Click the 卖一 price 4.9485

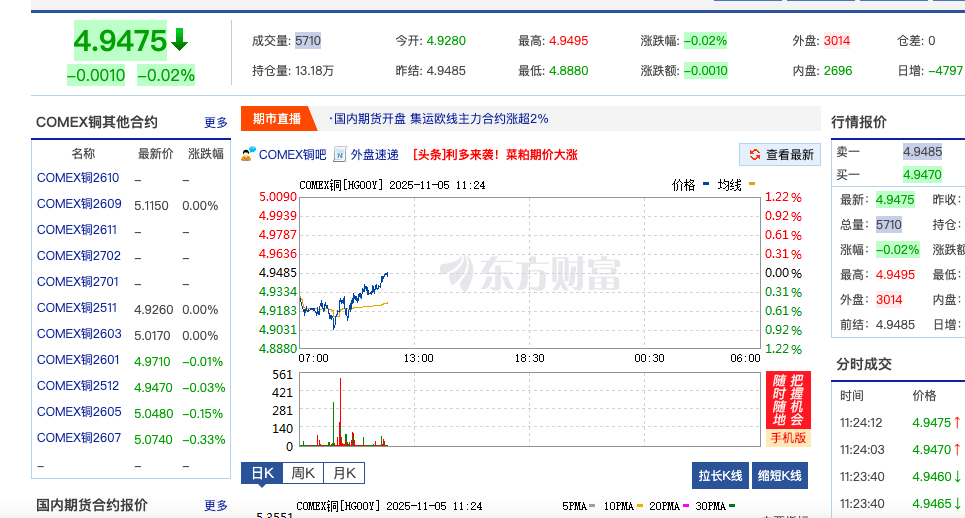click(x=923, y=151)
